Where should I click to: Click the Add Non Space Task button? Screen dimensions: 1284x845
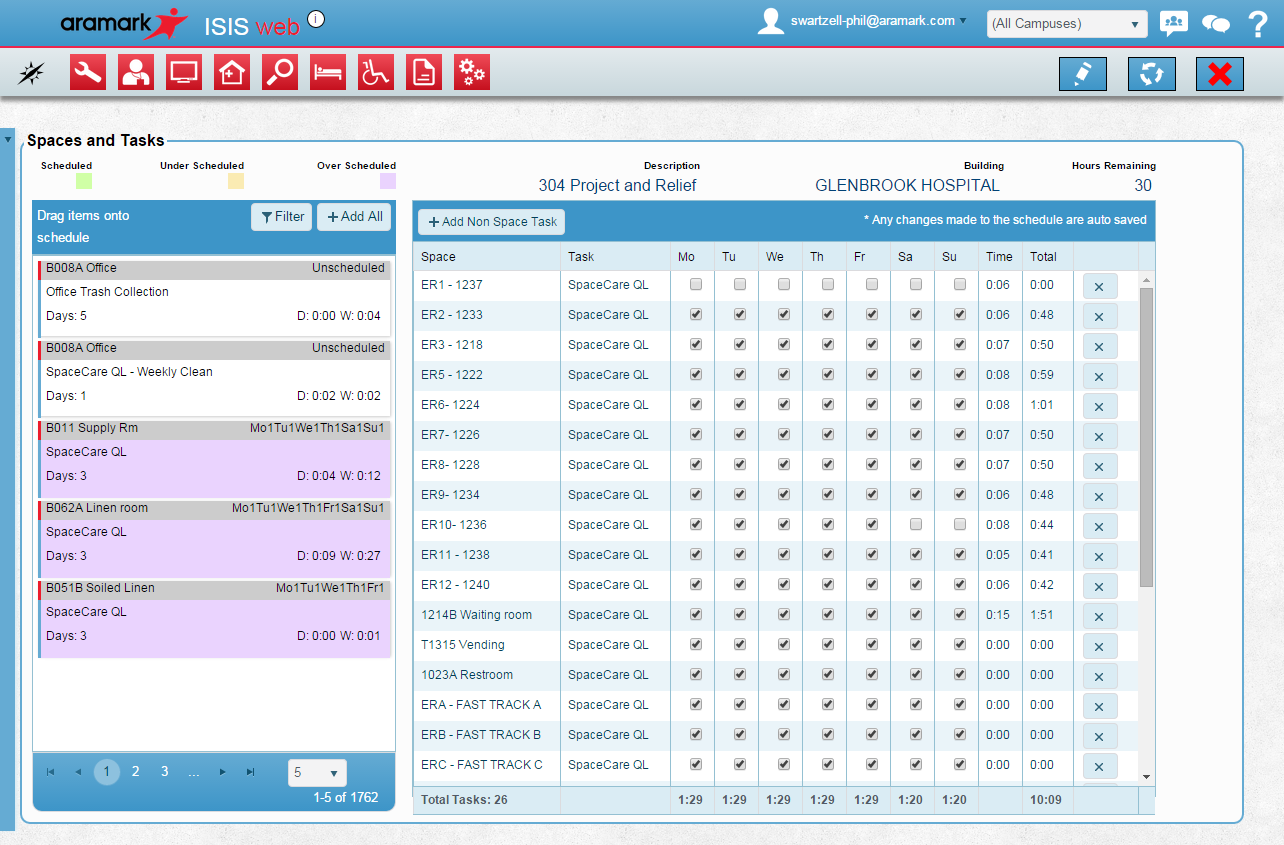click(492, 222)
